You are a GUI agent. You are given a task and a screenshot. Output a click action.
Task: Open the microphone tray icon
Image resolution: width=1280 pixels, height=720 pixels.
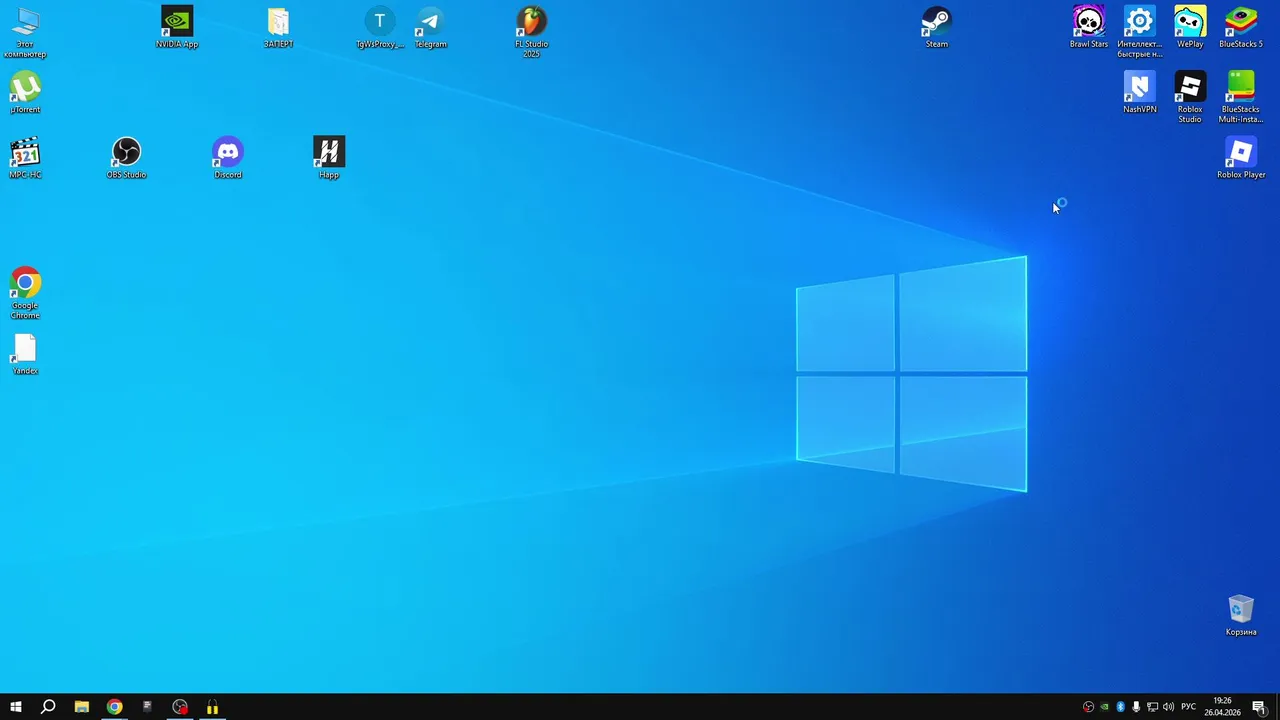pyautogui.click(x=1136, y=707)
